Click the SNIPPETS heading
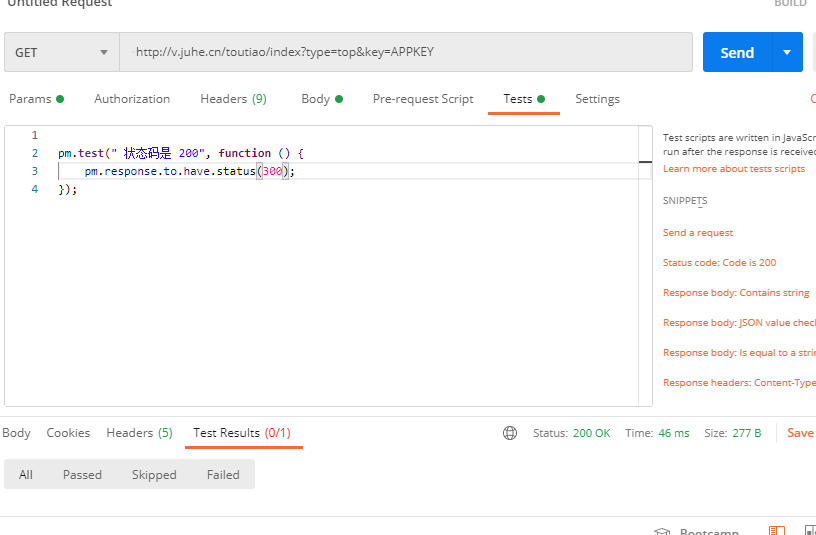 click(x=685, y=200)
